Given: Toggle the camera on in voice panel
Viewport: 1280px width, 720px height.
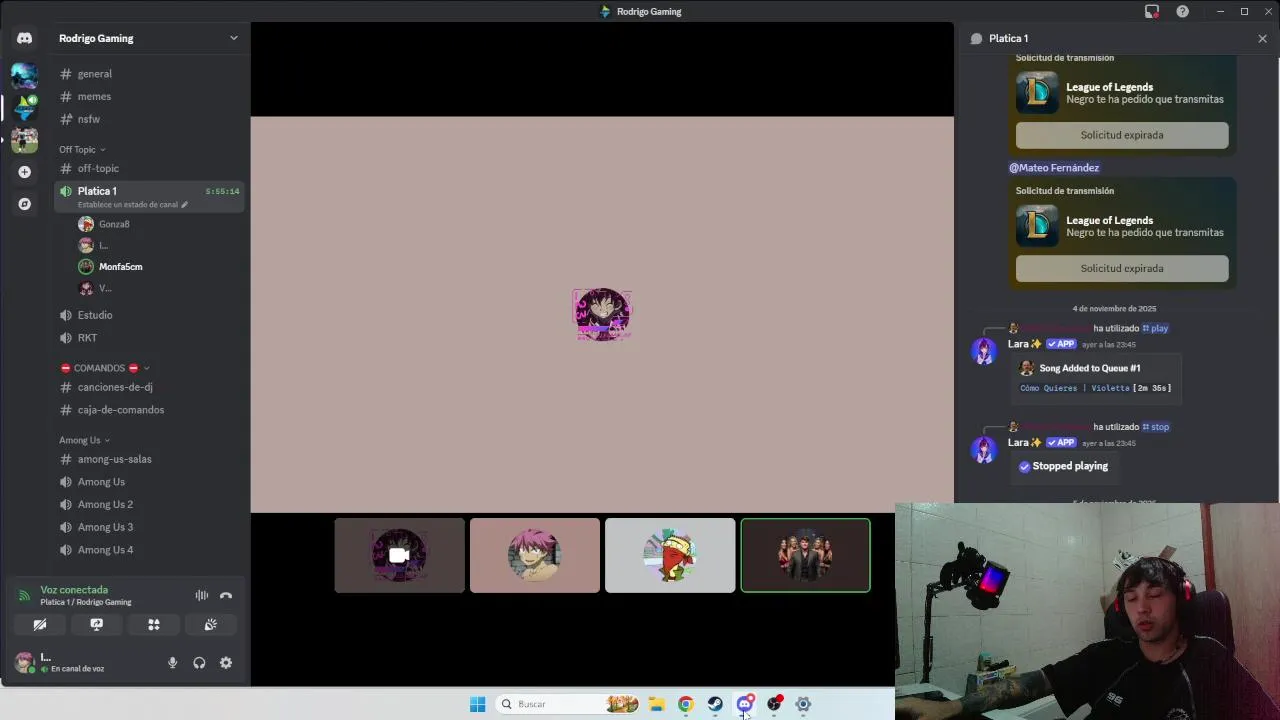Looking at the screenshot, I should pos(40,624).
